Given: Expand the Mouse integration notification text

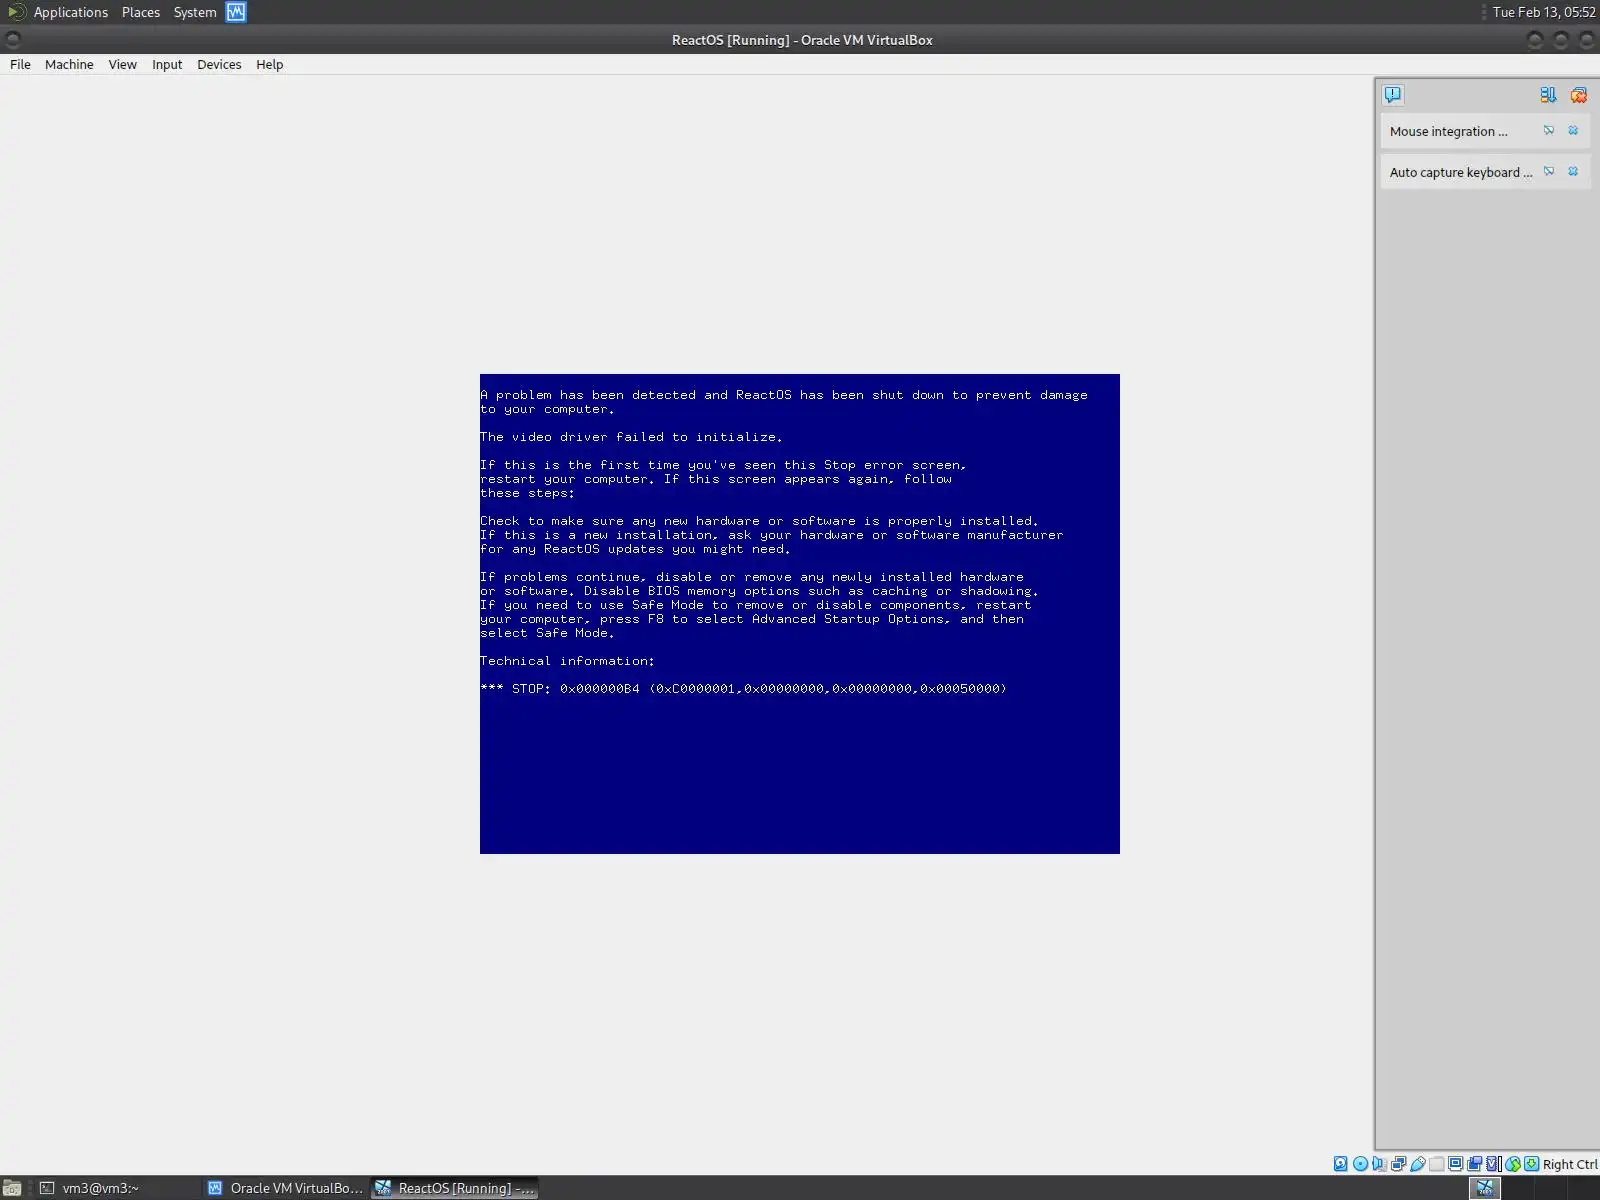Looking at the screenshot, I should tap(1448, 131).
